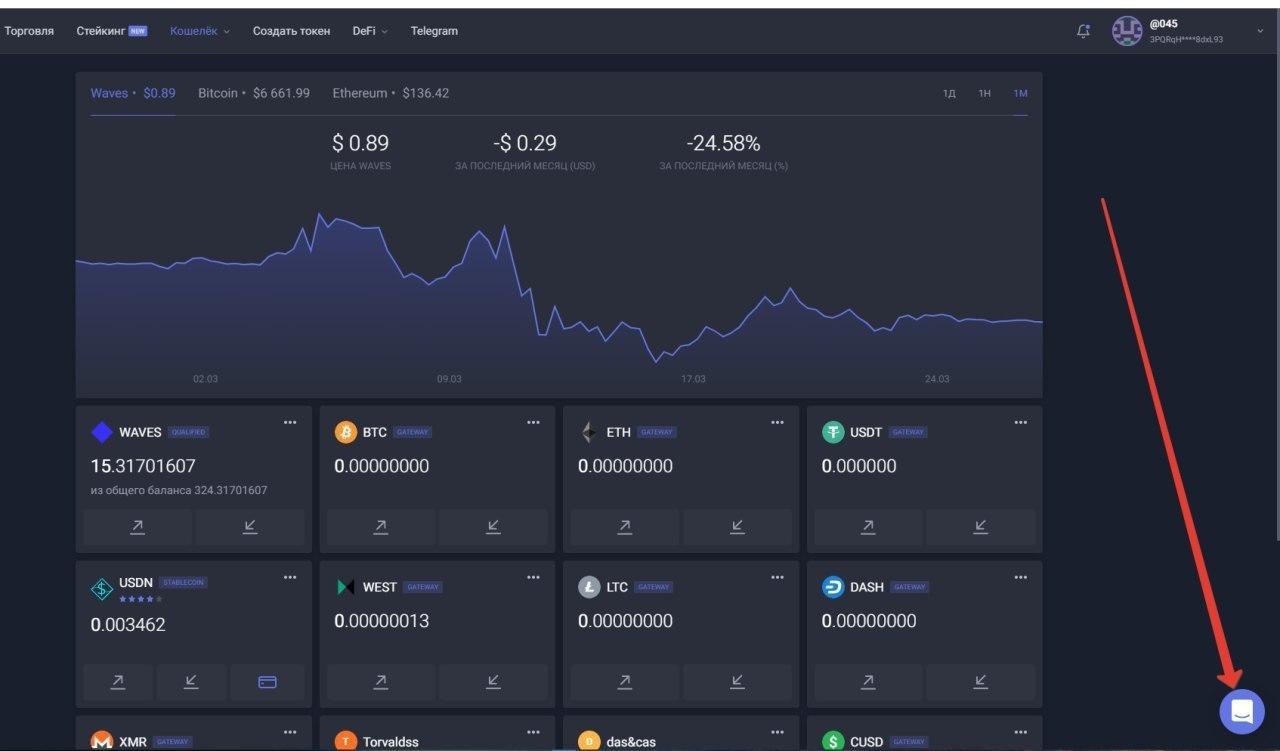
Task: Click card payment icon on USDN card
Action: [x=267, y=682]
